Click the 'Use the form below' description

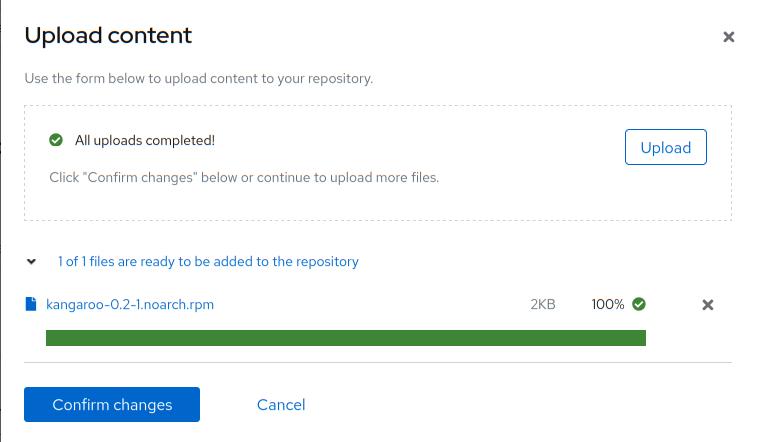tap(198, 78)
